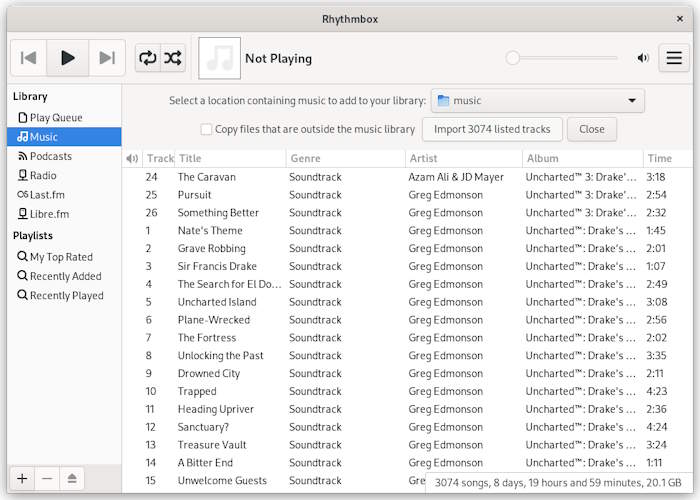The image size is (700, 500).
Task: Click the eject device button
Action: coord(72,479)
